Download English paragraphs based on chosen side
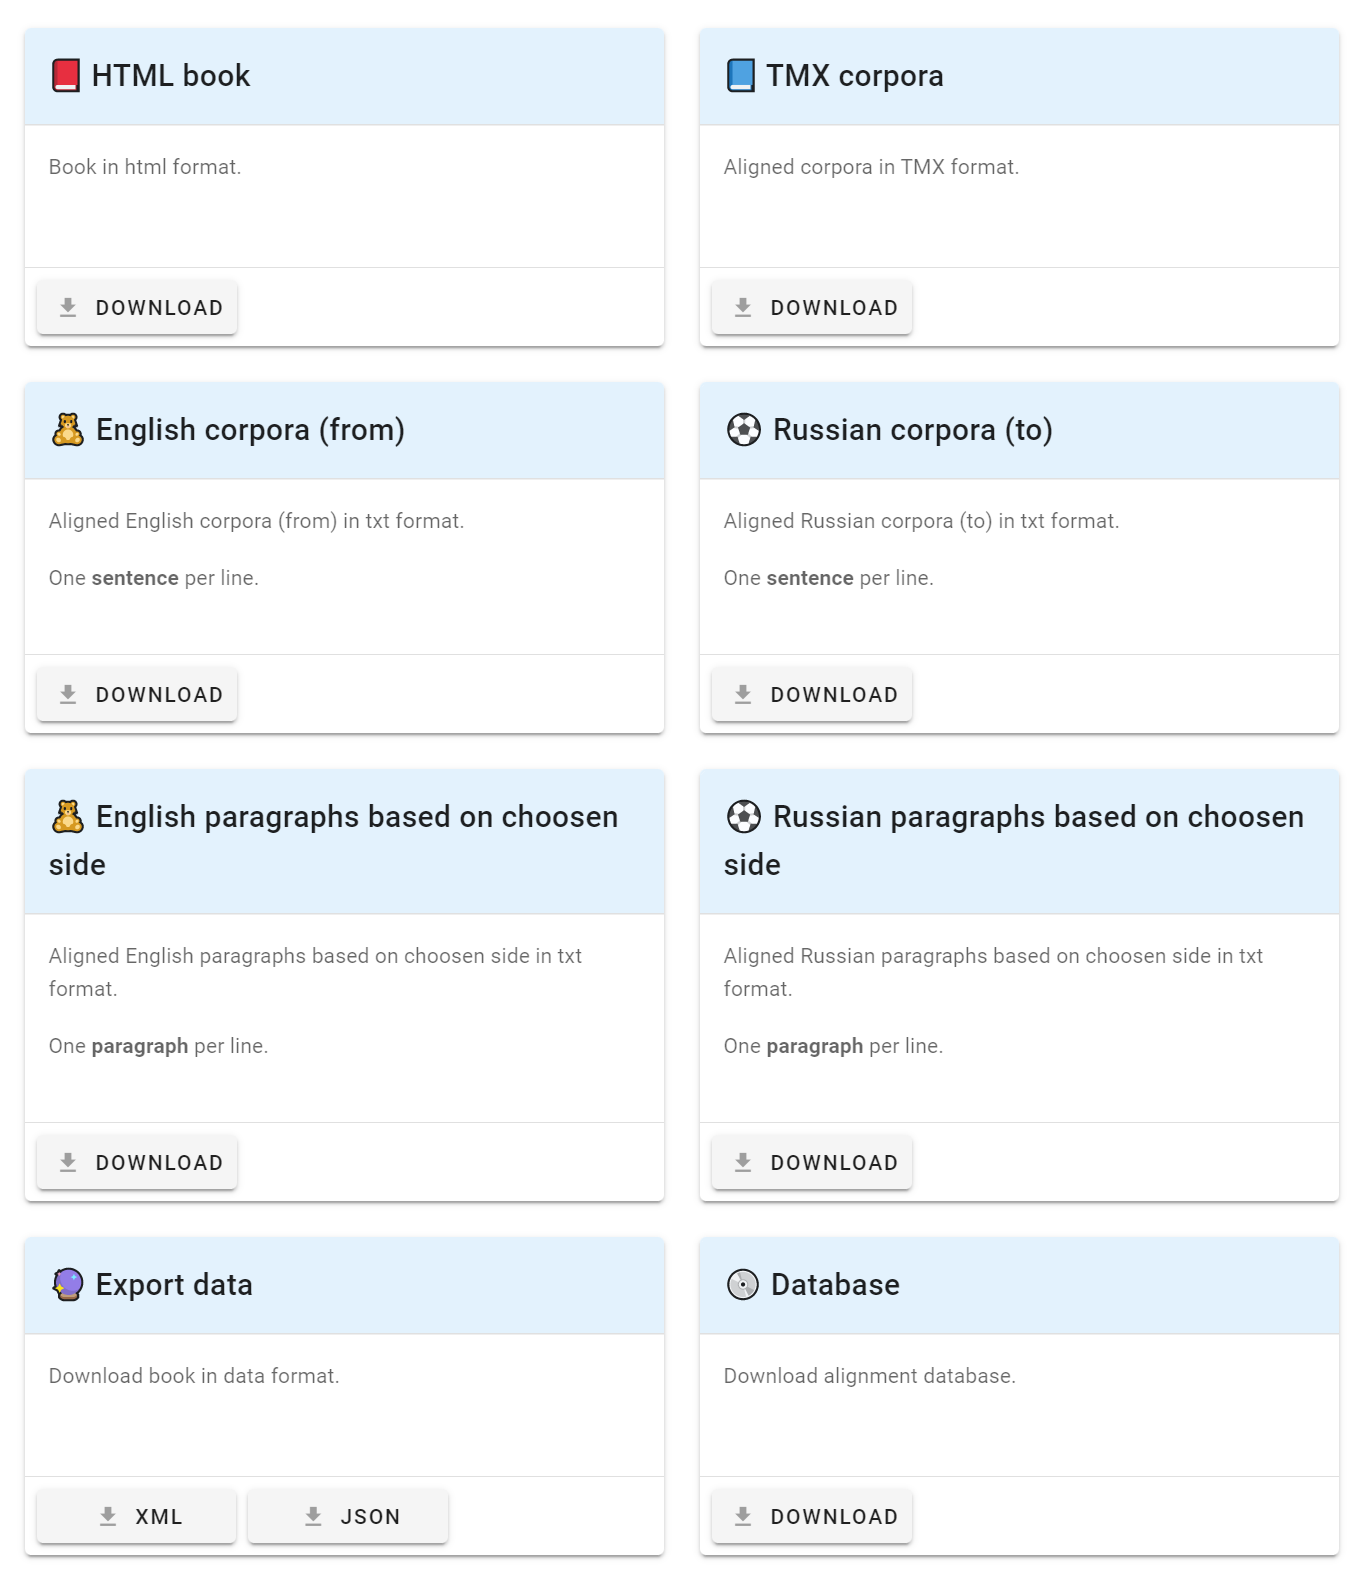The height and width of the screenshot is (1579, 1367). tap(137, 1163)
